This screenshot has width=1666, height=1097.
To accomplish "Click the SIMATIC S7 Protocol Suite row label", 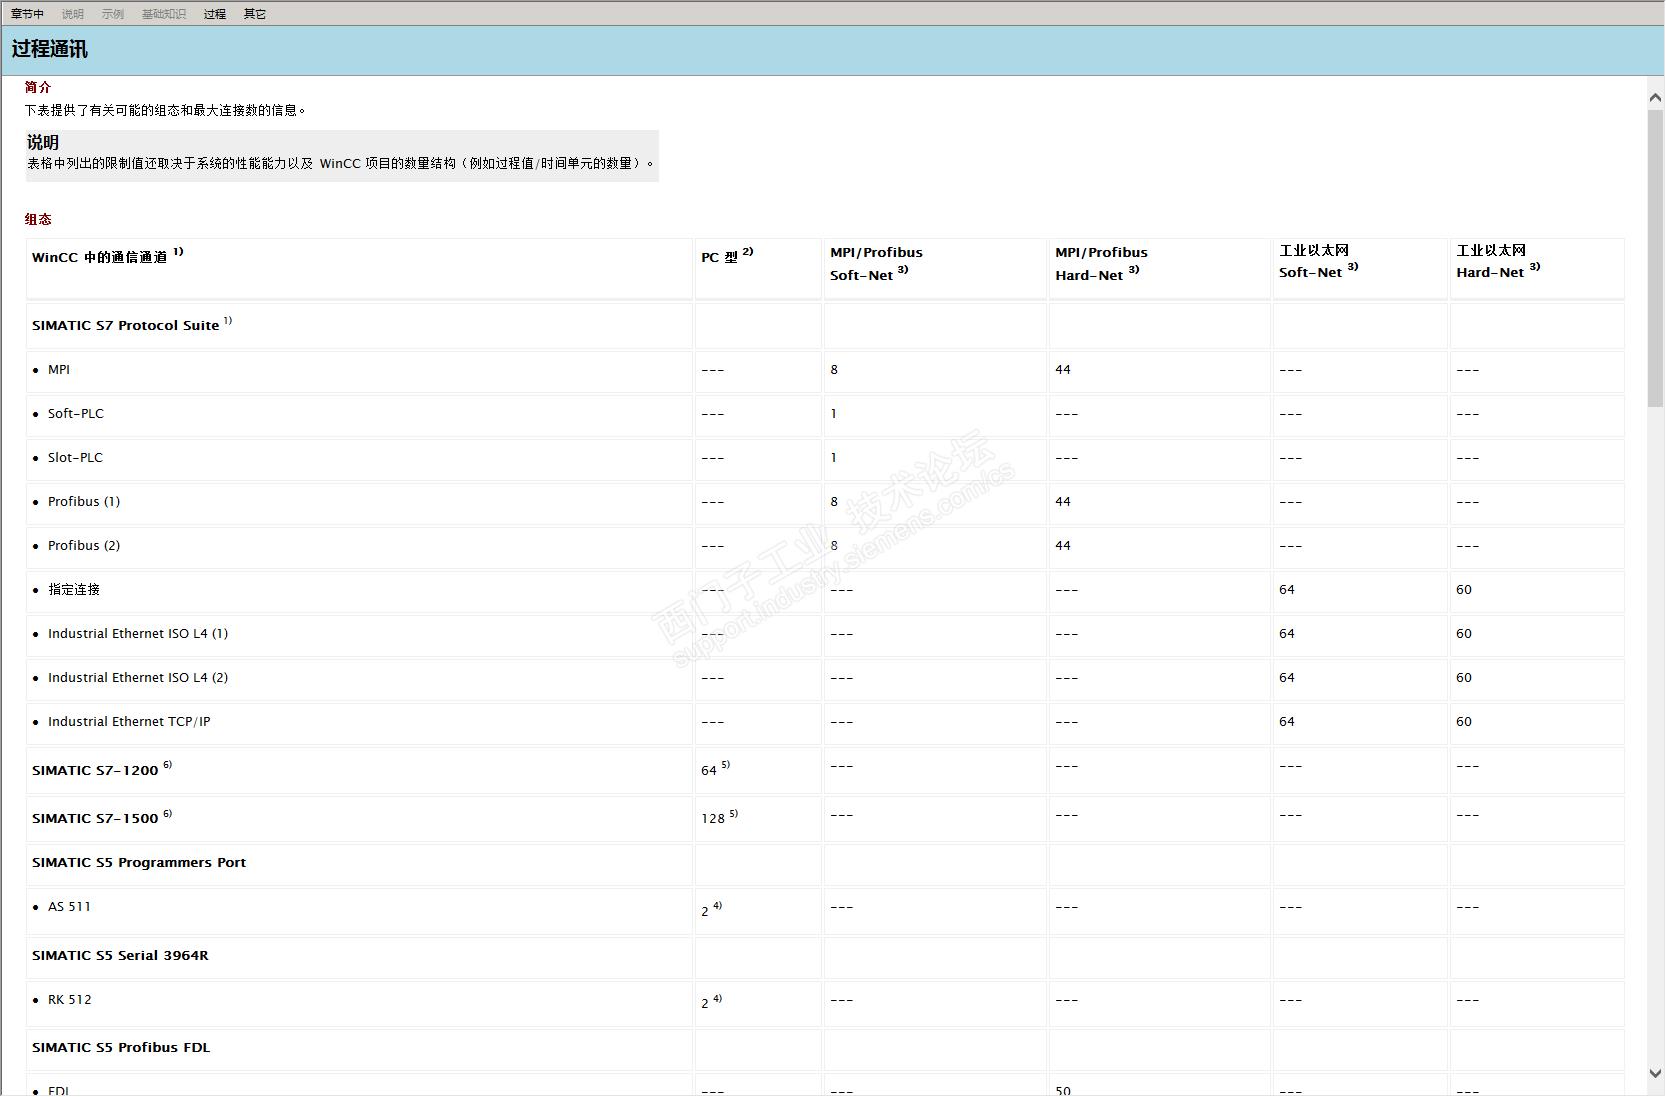I will [132, 325].
